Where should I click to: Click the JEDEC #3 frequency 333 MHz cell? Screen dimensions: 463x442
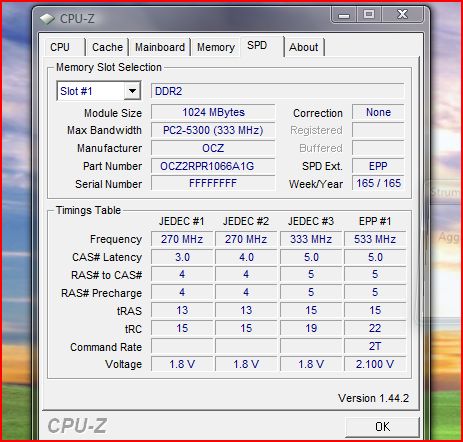(311, 239)
